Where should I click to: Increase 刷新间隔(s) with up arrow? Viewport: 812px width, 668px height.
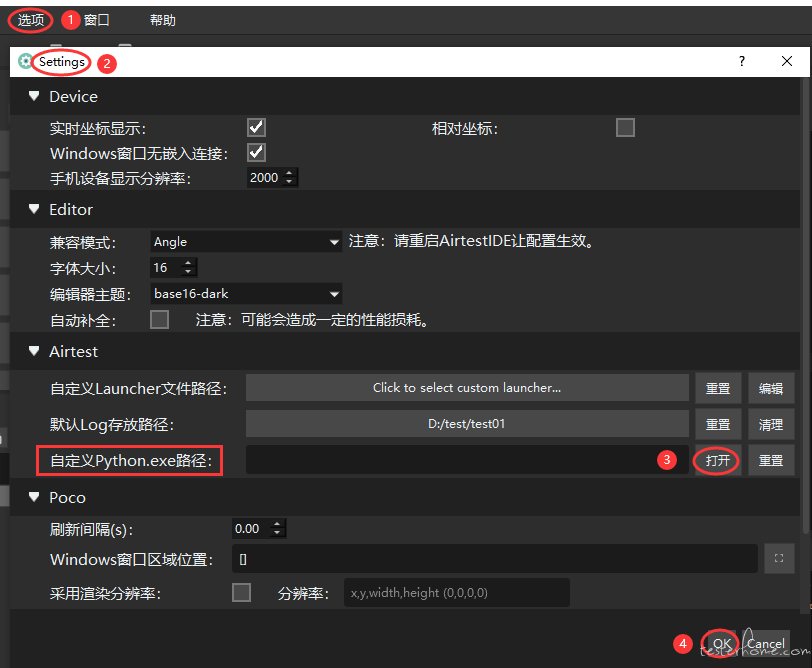coord(277,524)
